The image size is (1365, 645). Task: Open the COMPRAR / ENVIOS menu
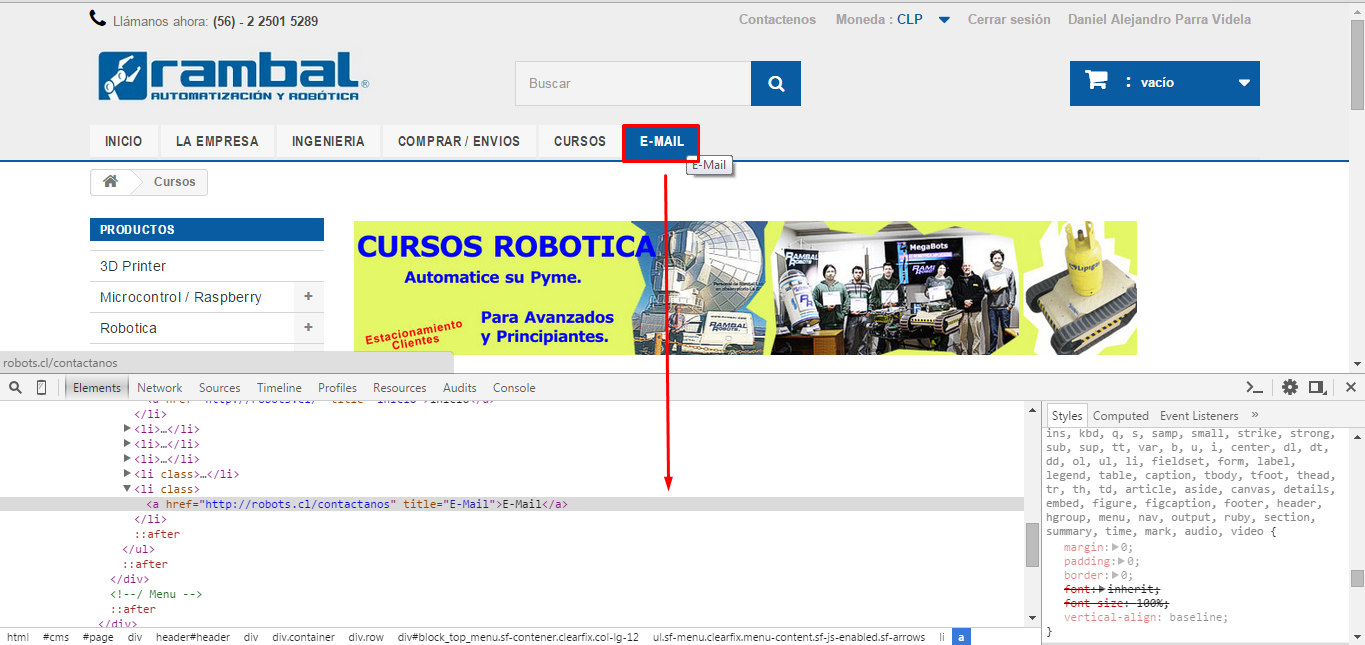[x=459, y=141]
